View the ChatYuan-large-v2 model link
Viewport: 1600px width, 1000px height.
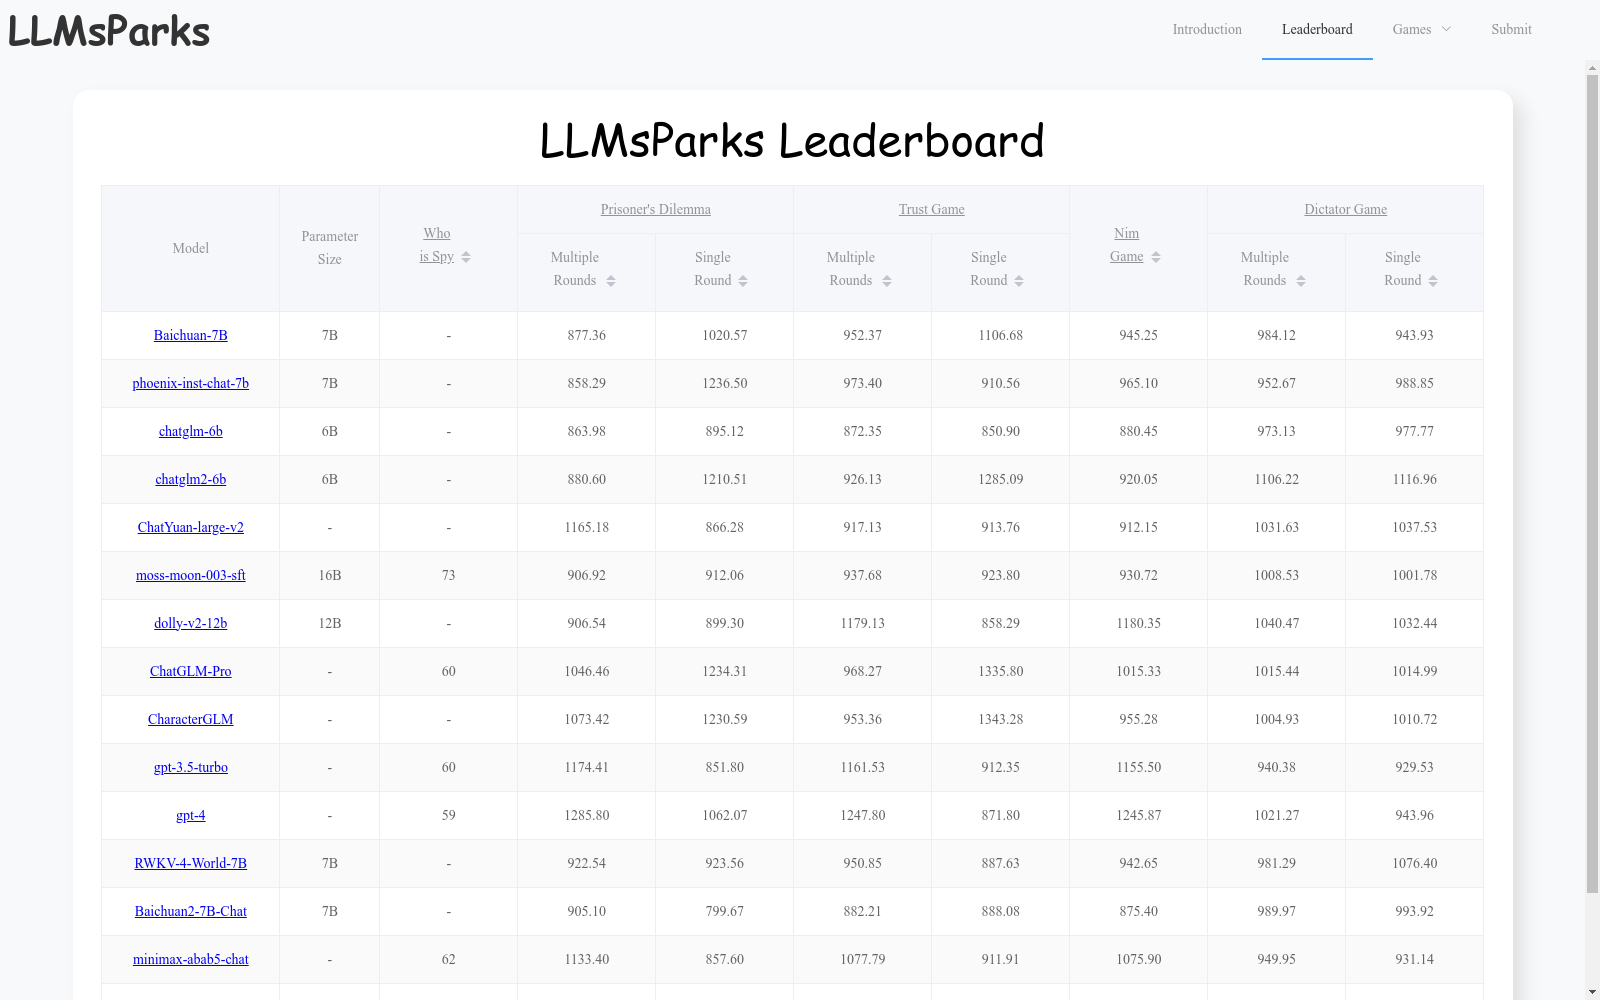coord(191,527)
